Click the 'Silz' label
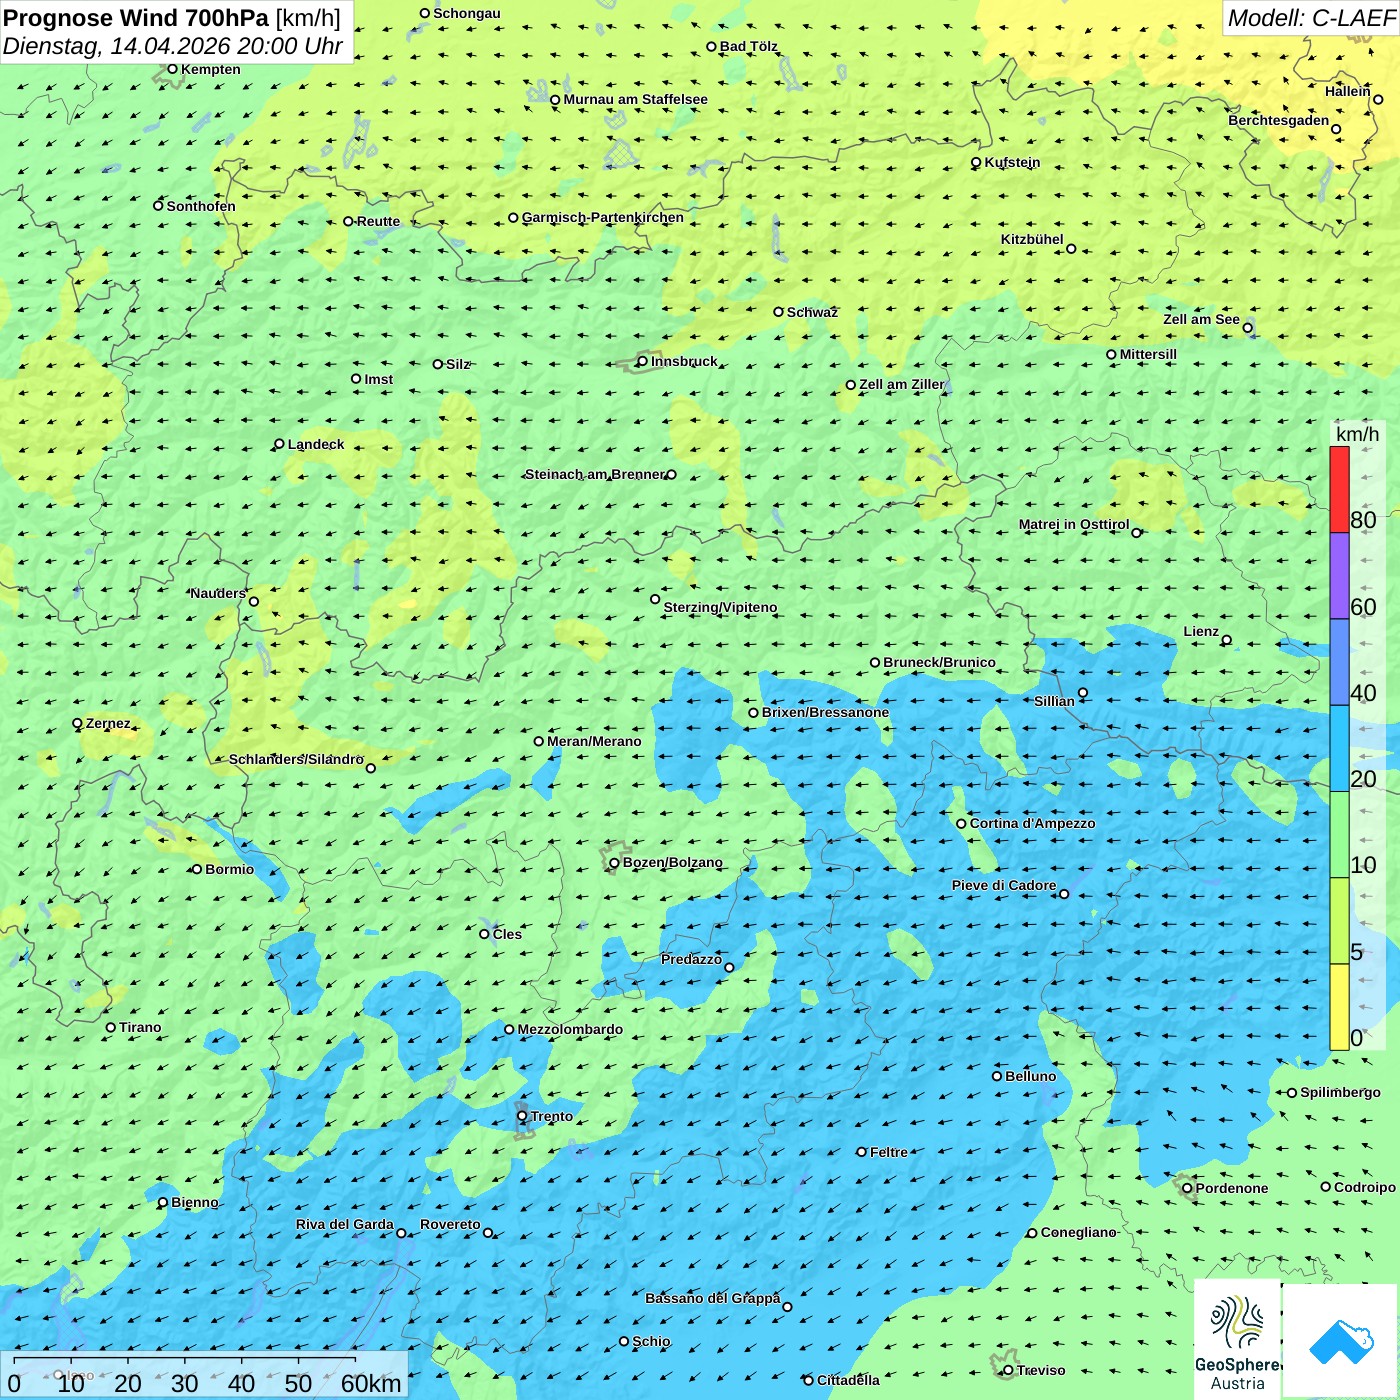The width and height of the screenshot is (1400, 1400). (458, 364)
